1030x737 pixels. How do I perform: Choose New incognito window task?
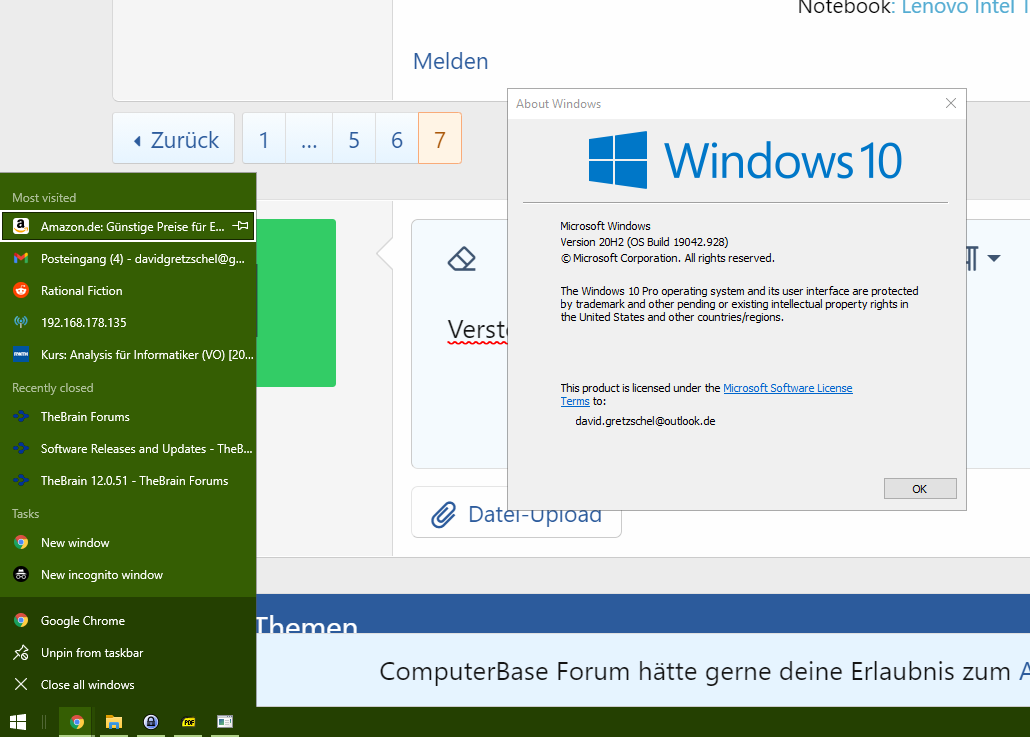coord(128,575)
